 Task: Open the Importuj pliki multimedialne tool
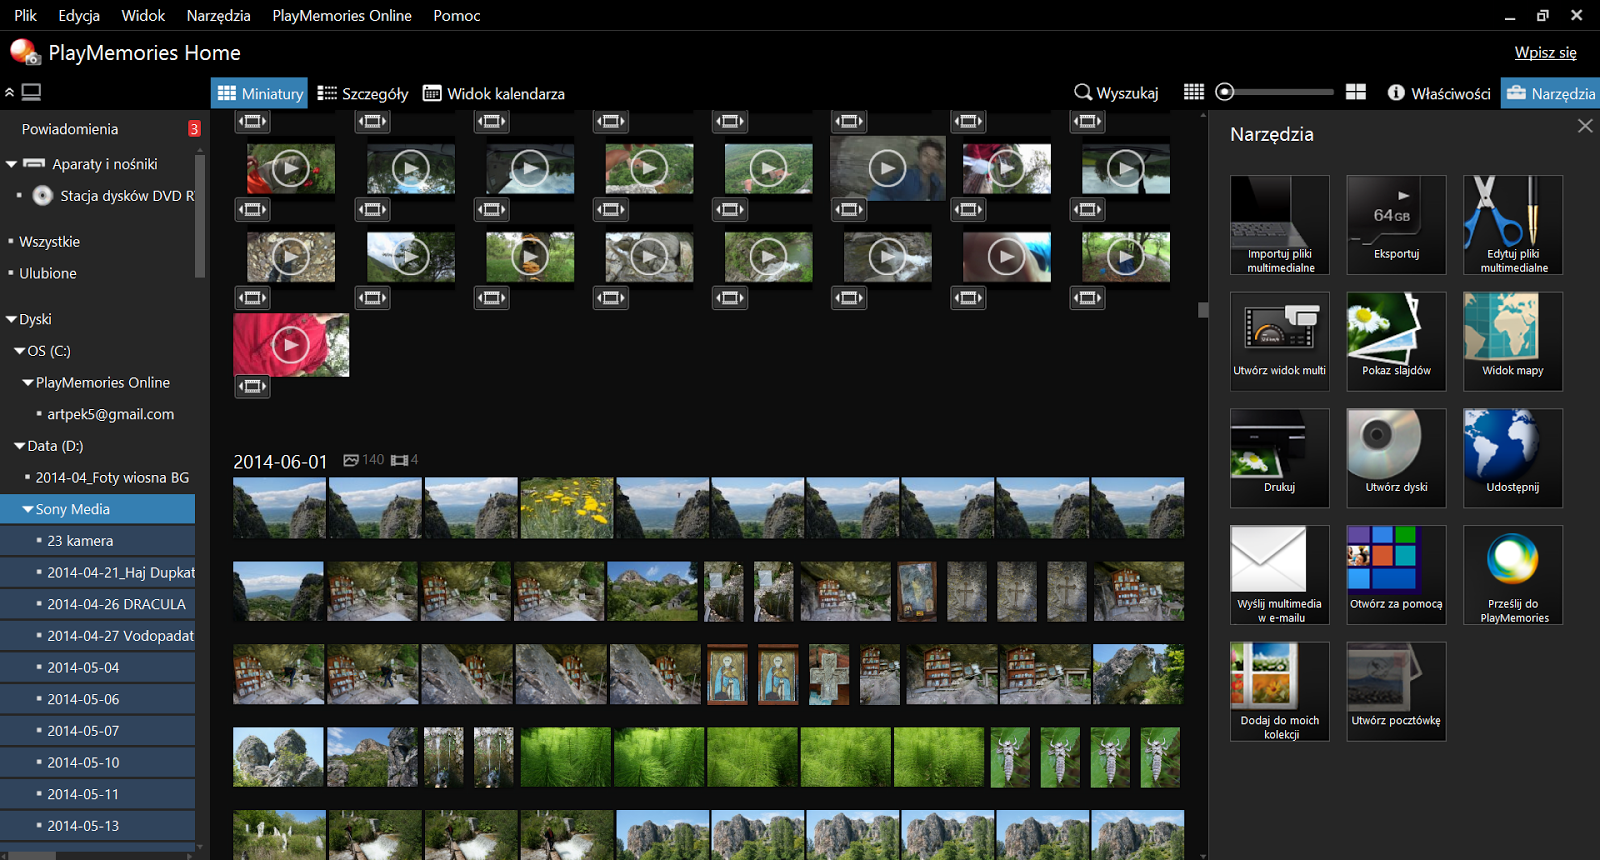(x=1280, y=225)
